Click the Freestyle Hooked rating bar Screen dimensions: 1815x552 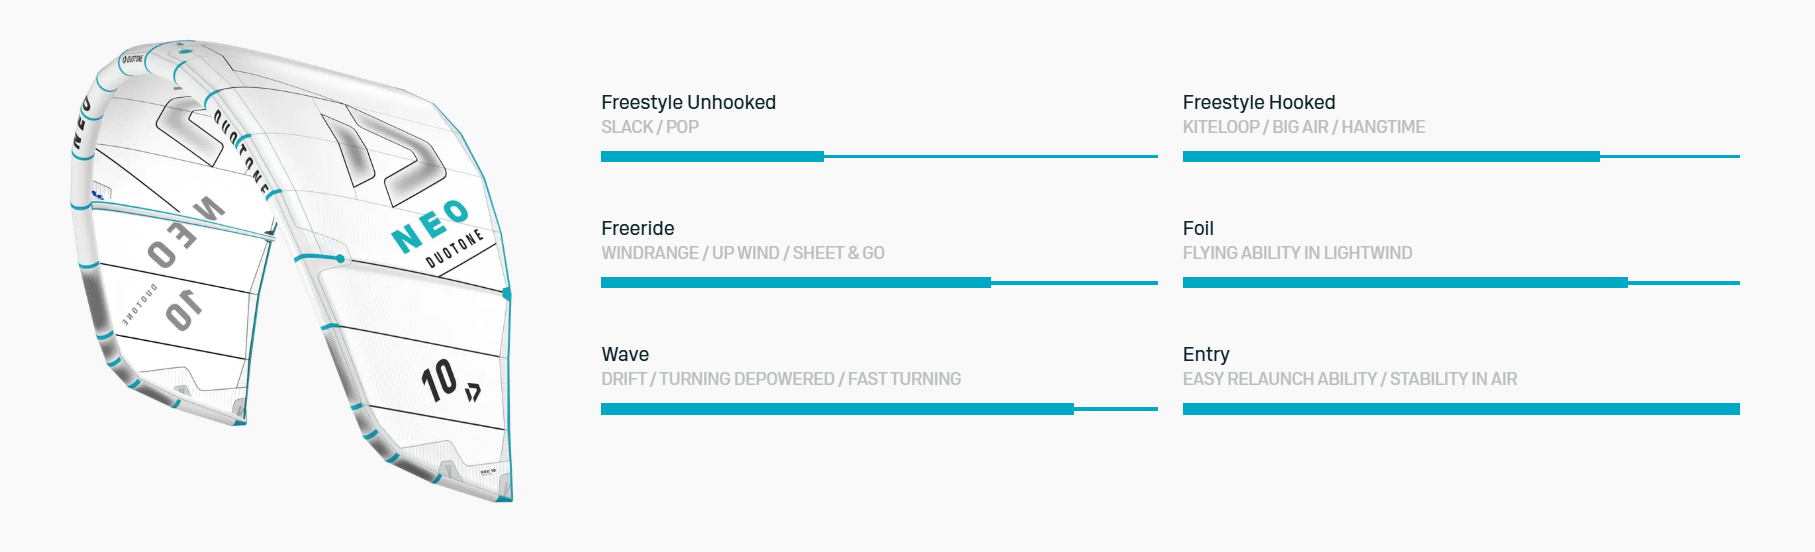[x=1460, y=157]
